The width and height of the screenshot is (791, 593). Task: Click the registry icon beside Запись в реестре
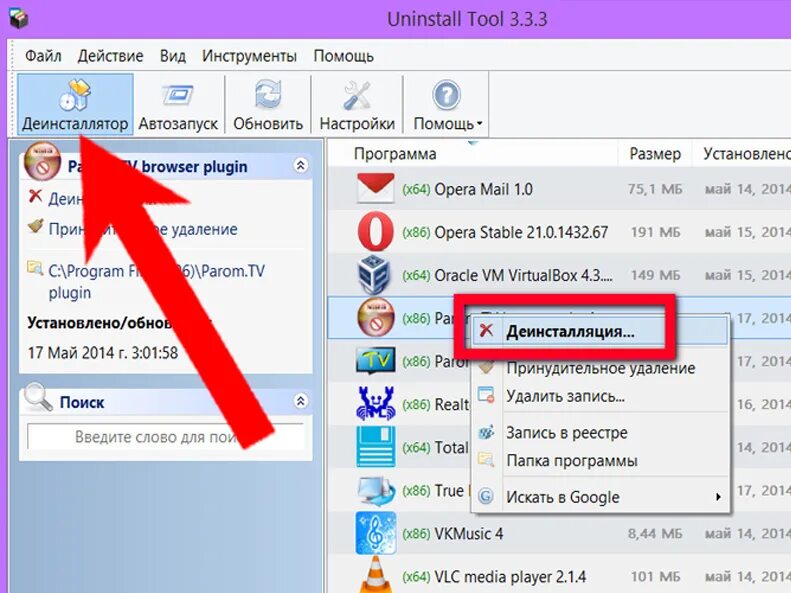486,432
